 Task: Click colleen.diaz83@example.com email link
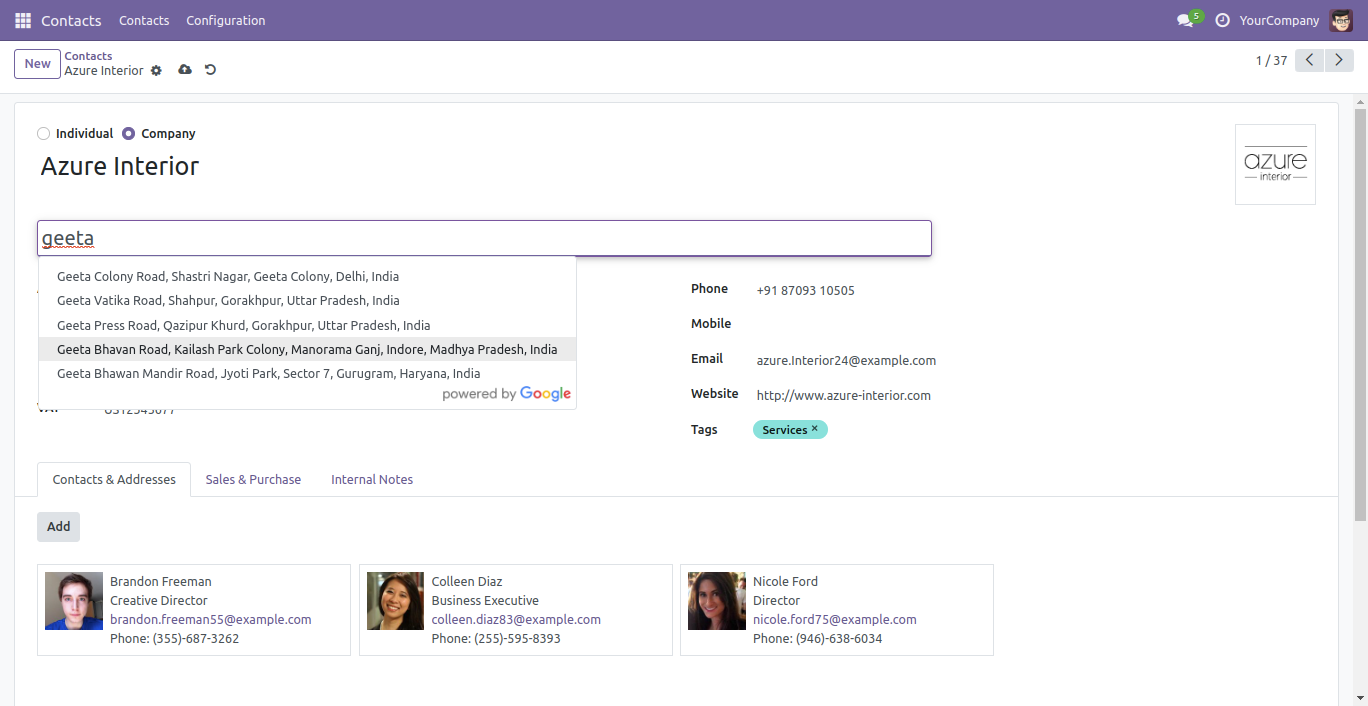coord(516,619)
